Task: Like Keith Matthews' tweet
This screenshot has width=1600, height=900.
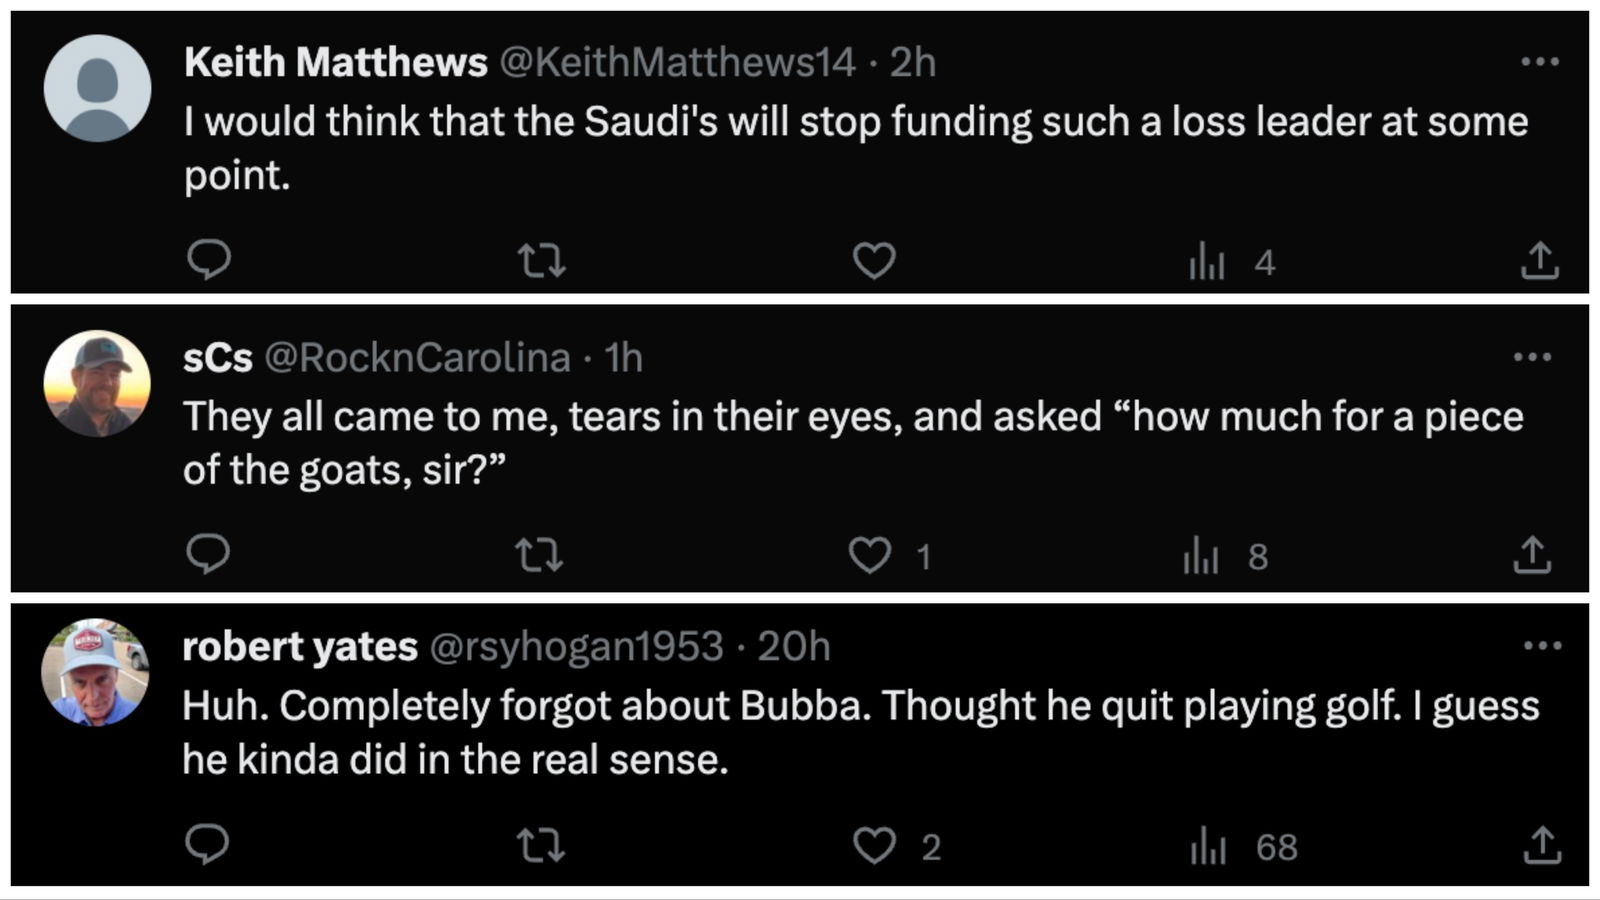Action: click(873, 261)
